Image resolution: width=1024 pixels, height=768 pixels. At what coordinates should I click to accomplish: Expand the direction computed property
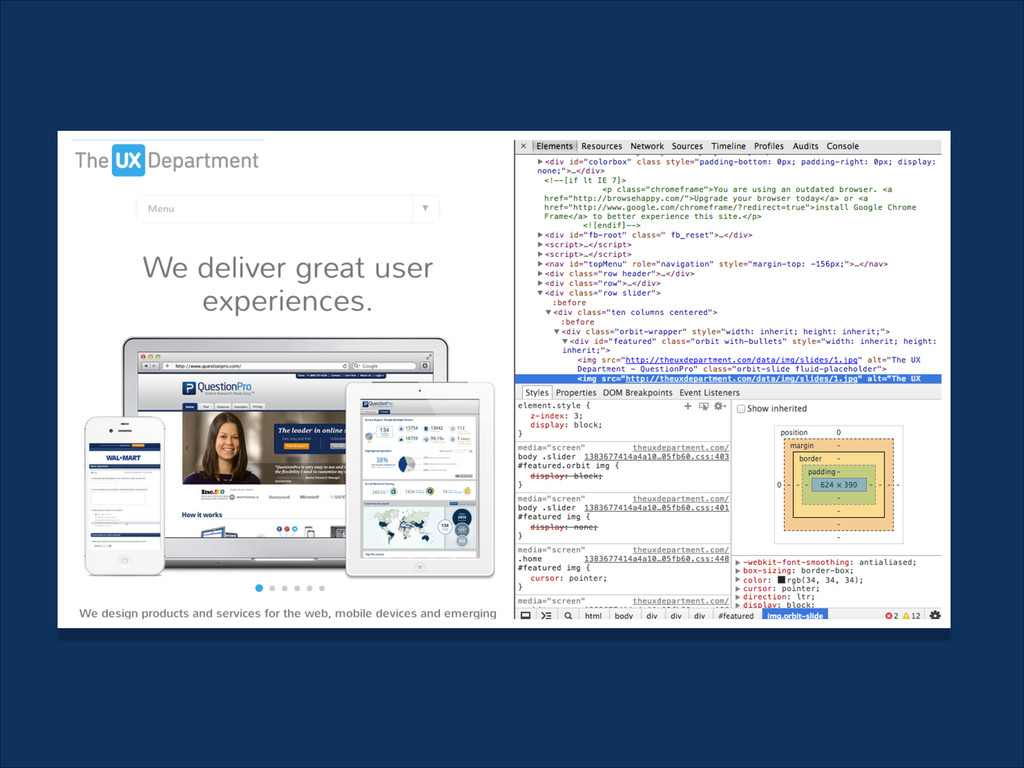point(738,597)
